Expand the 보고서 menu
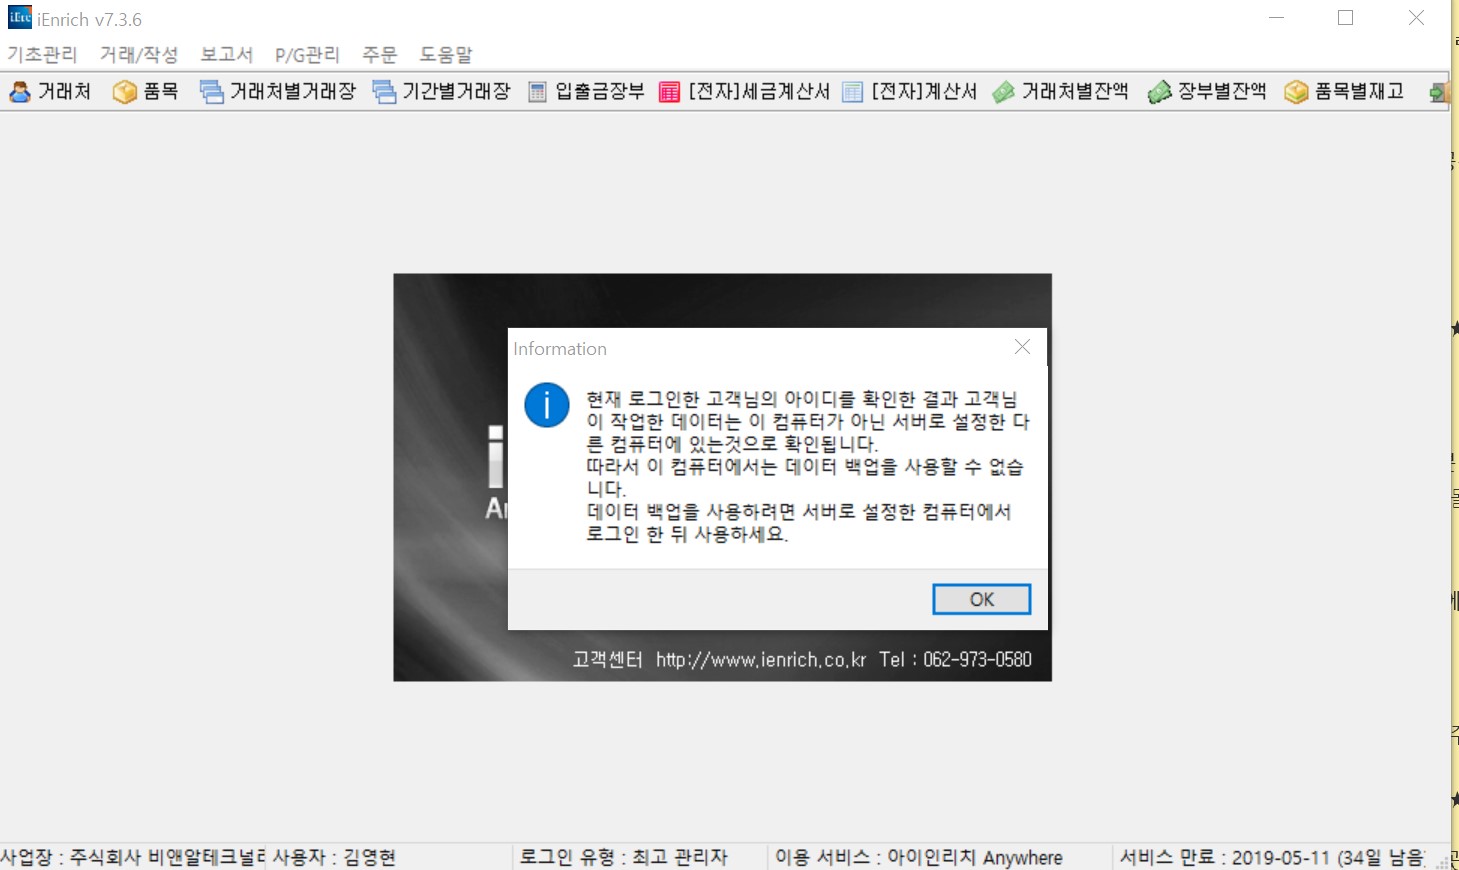Image resolution: width=1459 pixels, height=870 pixels. point(226,55)
